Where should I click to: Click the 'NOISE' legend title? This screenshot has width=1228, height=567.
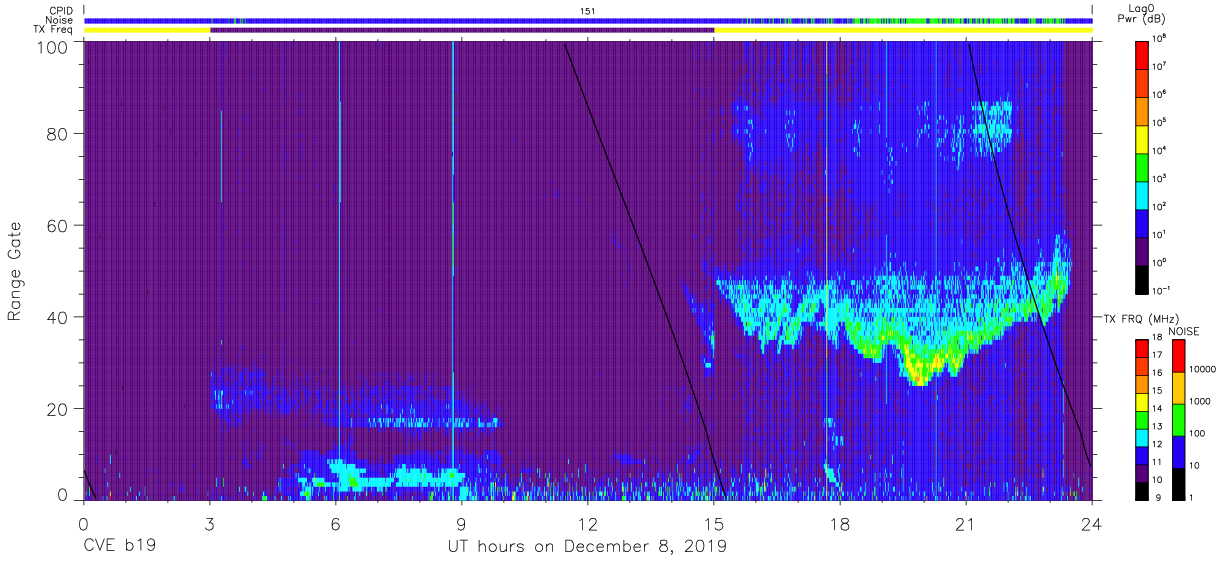(x=1183, y=330)
